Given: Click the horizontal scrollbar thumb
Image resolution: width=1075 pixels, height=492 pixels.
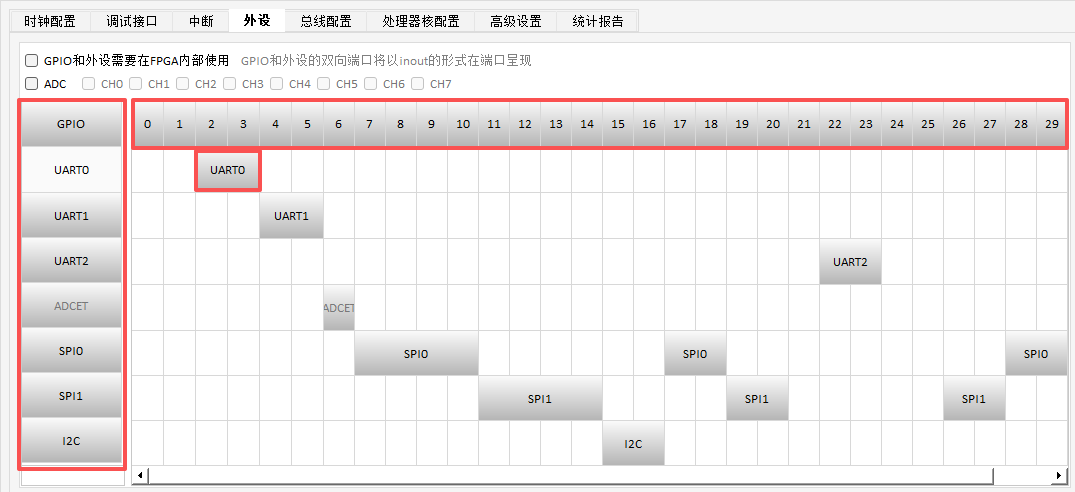Looking at the screenshot, I should pyautogui.click(x=570, y=475).
